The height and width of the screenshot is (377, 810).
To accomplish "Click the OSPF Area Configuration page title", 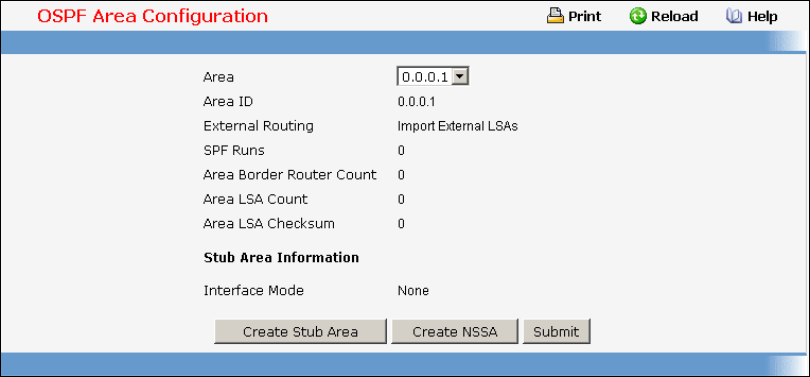I will 152,17.
